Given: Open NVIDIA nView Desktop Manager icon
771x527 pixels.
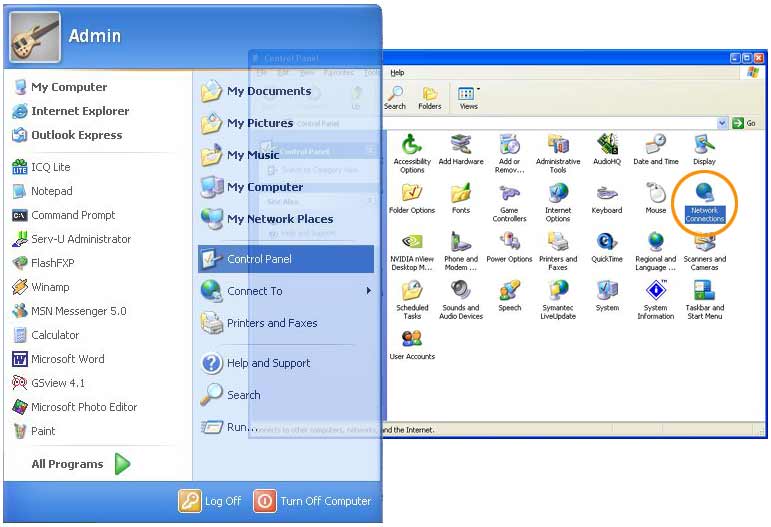Looking at the screenshot, I should click(x=412, y=251).
